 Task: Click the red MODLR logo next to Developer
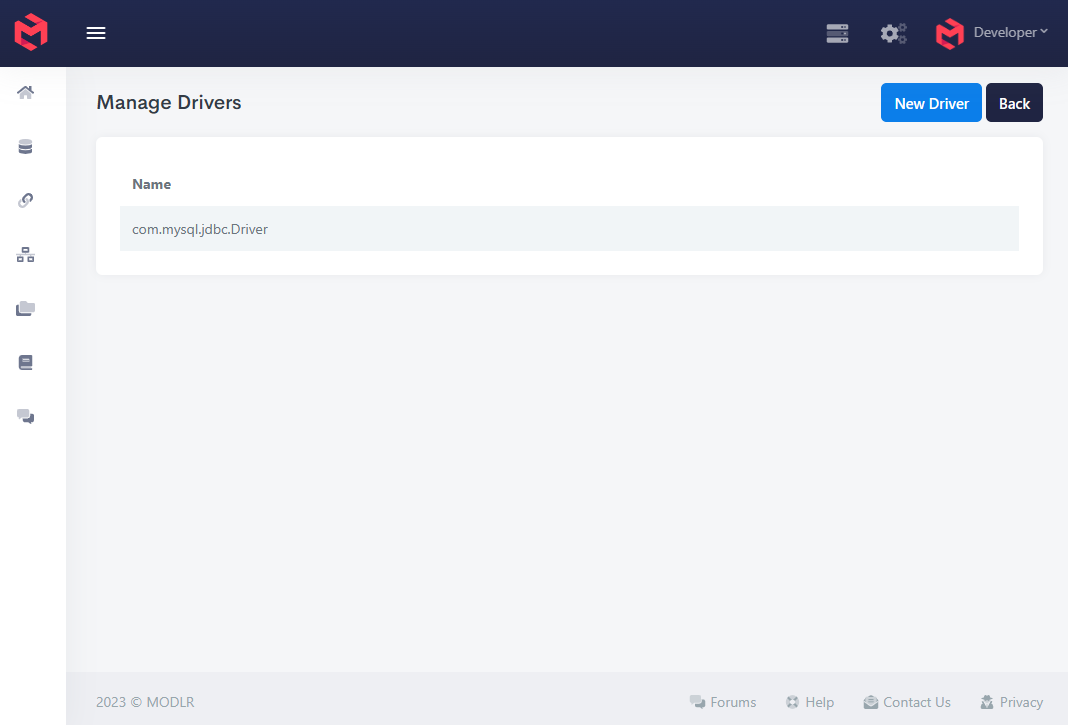tap(948, 33)
